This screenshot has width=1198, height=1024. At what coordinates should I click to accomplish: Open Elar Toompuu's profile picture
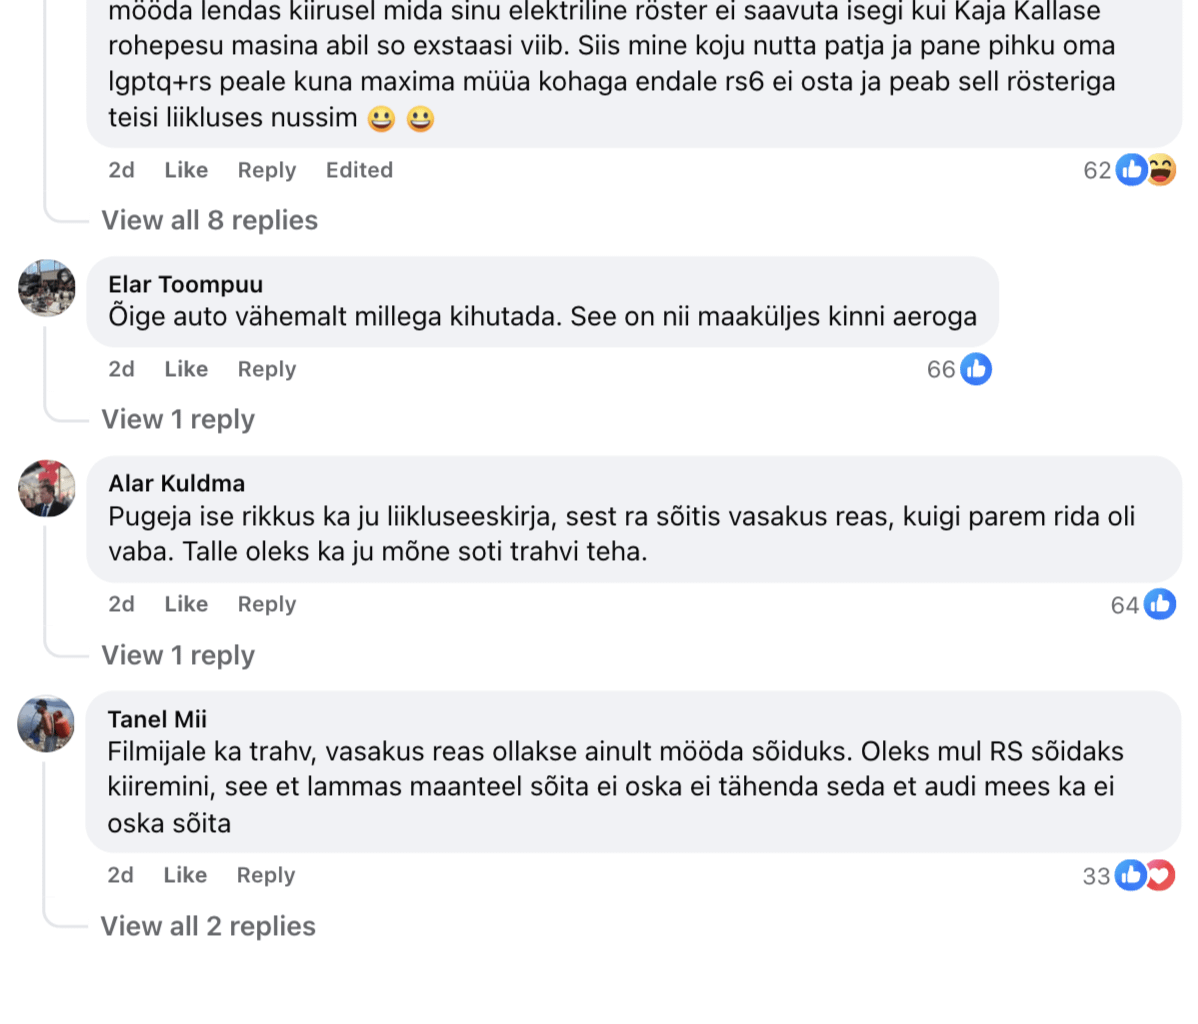[46, 288]
